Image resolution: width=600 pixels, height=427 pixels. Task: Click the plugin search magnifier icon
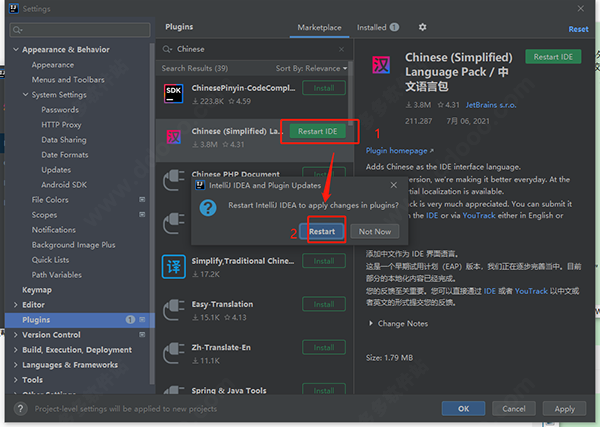coord(167,49)
